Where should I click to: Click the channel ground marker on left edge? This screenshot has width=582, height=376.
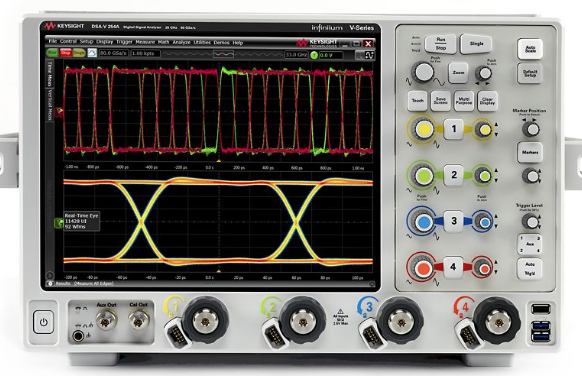click(59, 111)
